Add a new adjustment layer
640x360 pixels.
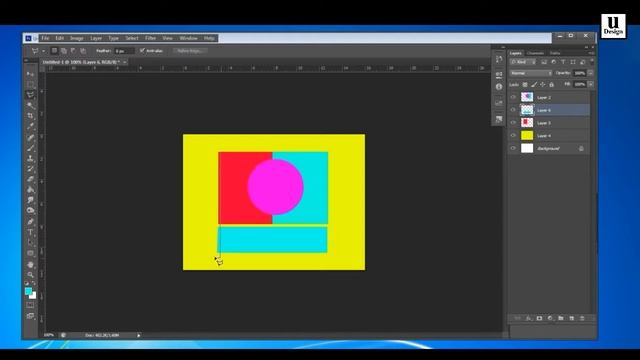point(550,318)
